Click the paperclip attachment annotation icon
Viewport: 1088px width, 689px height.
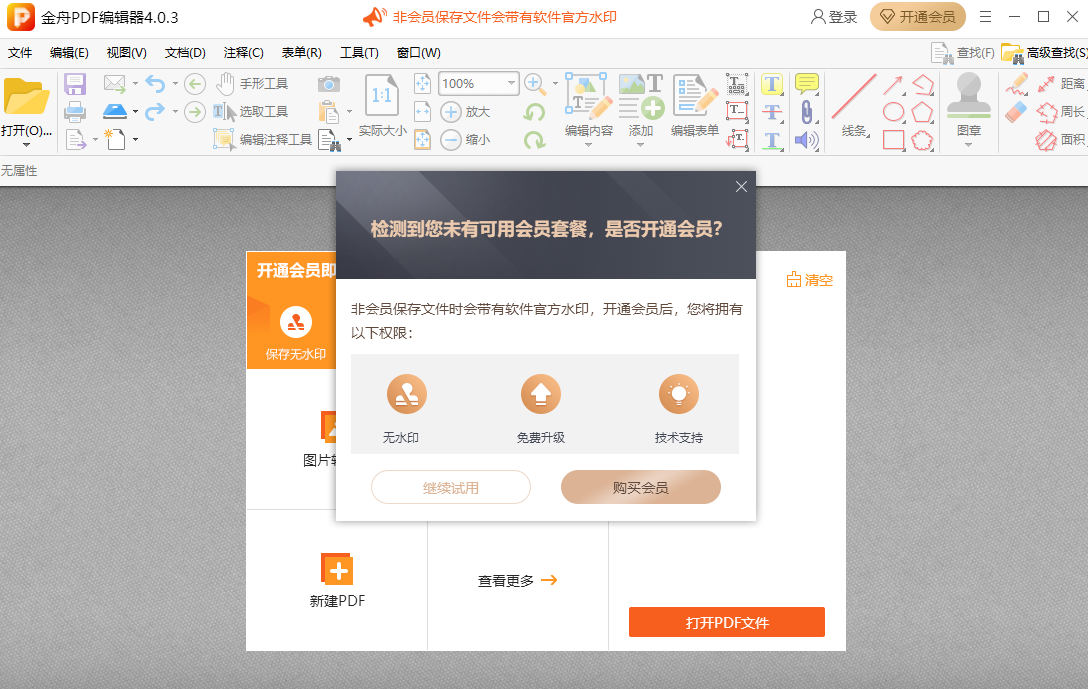[x=806, y=112]
